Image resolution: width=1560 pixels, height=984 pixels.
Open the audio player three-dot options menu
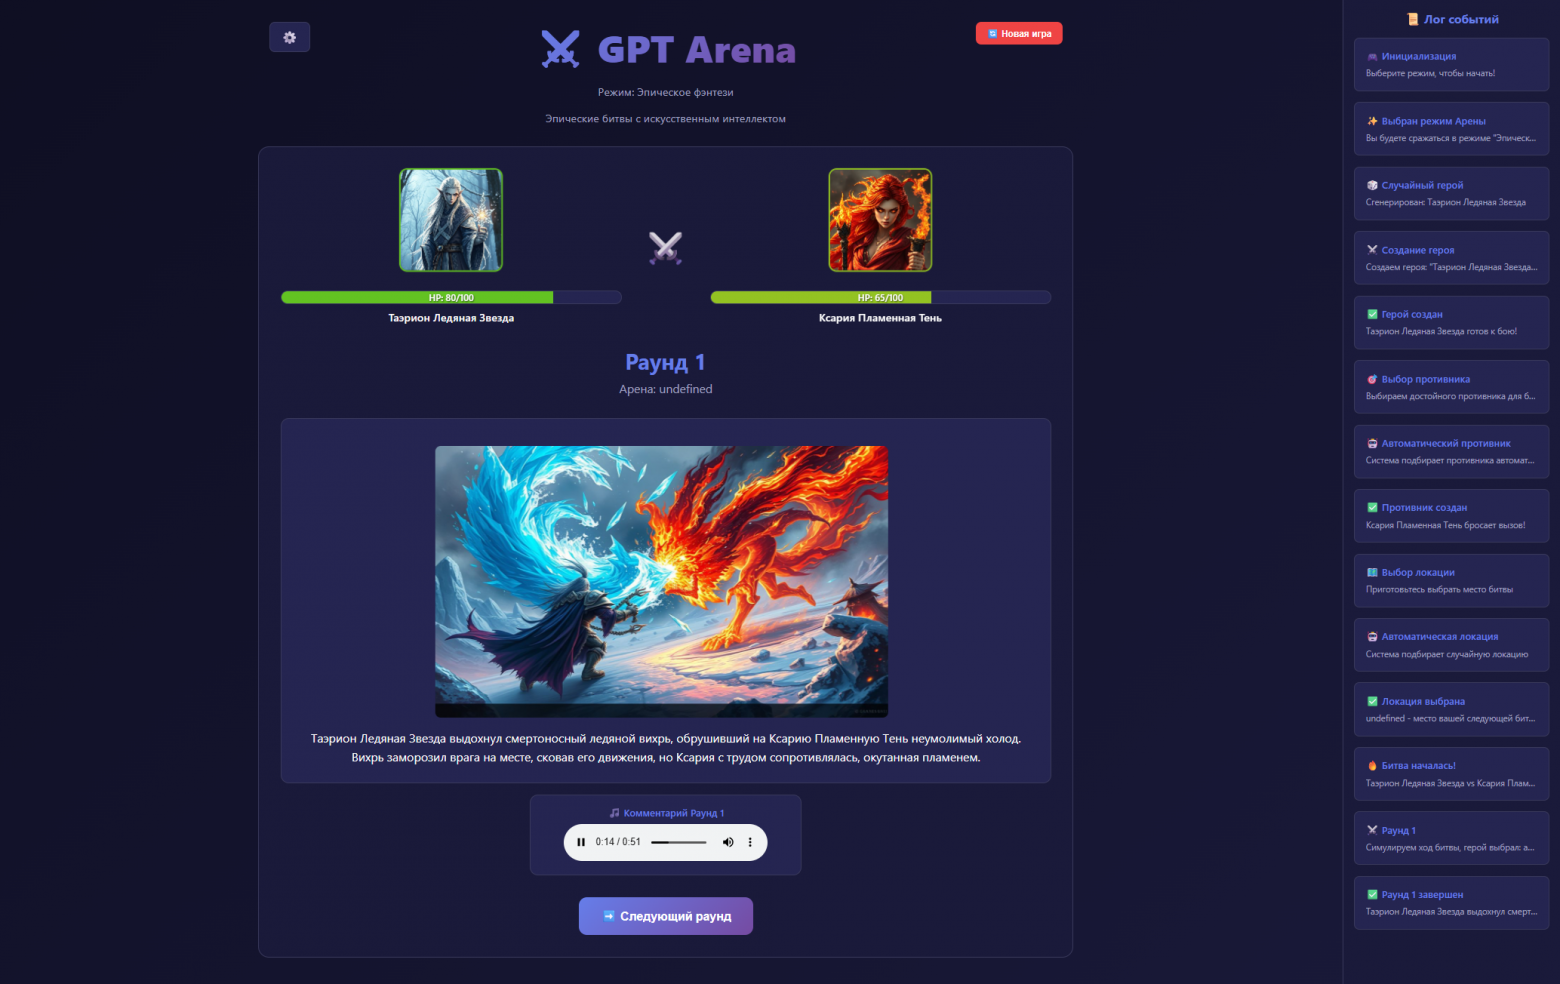[750, 842]
